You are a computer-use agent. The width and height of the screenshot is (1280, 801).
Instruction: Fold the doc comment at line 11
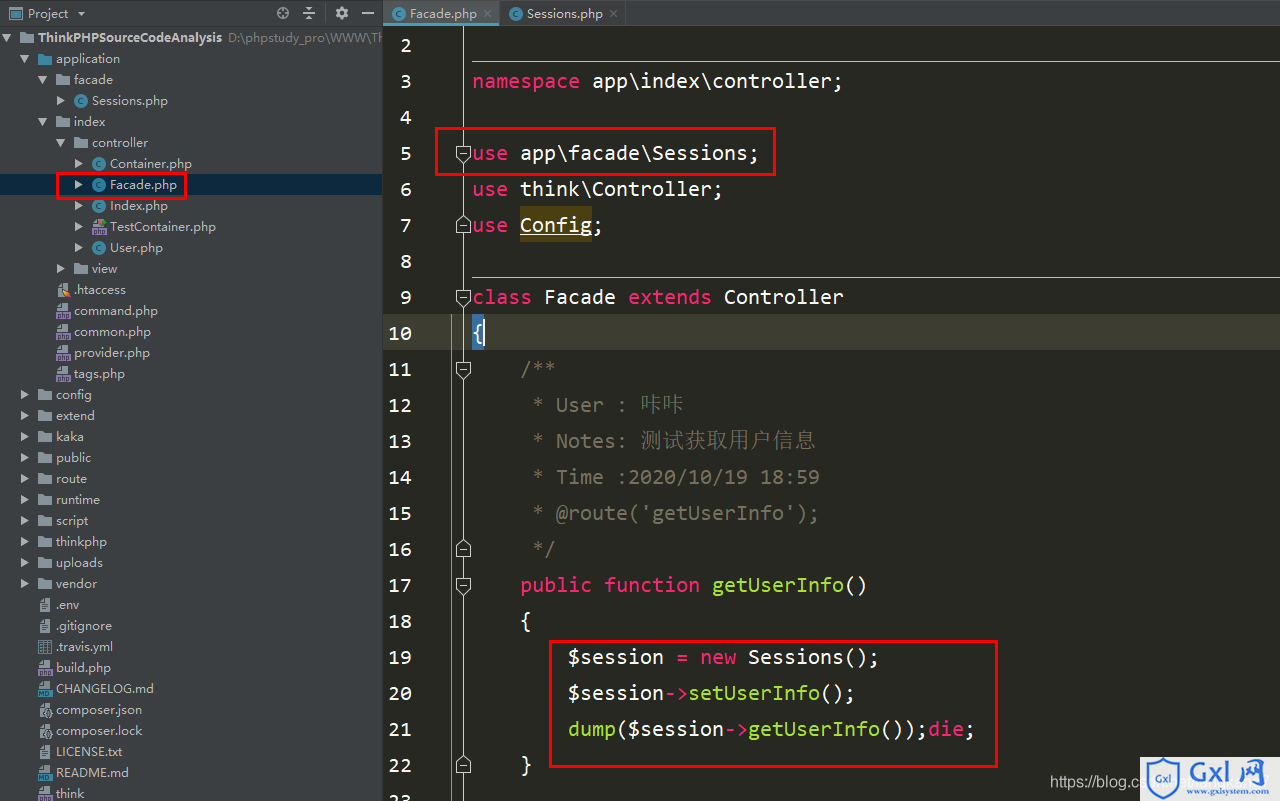pyautogui.click(x=463, y=369)
